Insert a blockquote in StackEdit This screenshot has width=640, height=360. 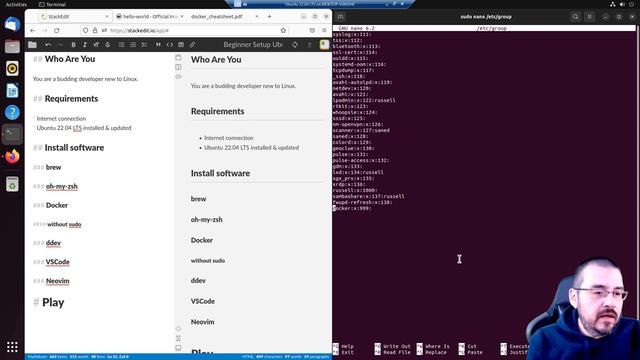tap(158, 44)
